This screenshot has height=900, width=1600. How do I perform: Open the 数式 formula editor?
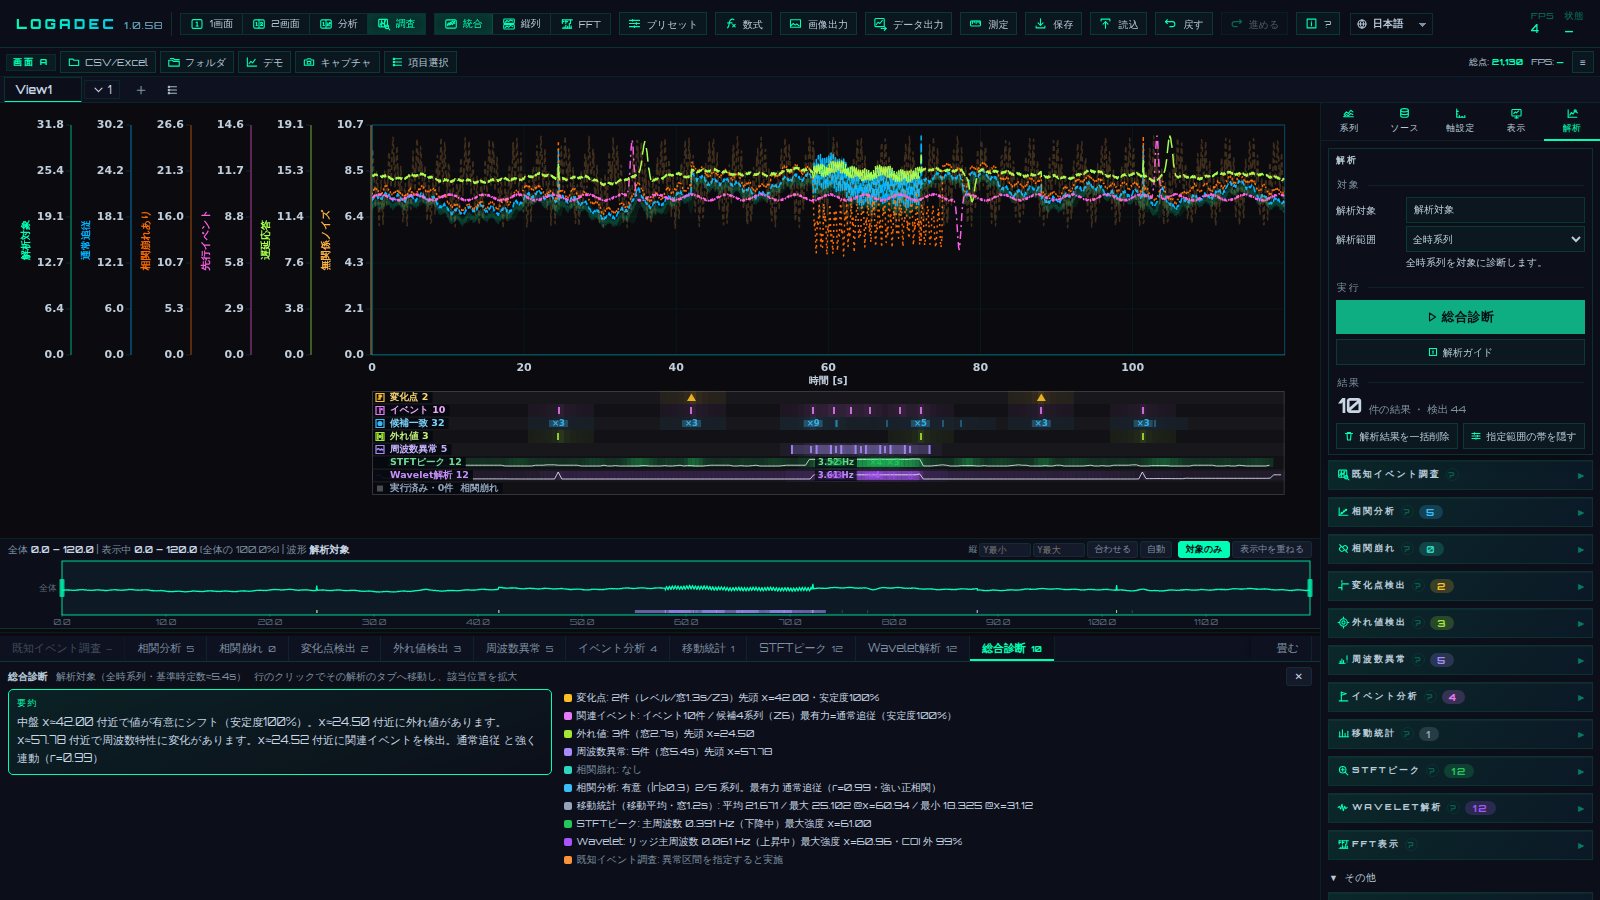coord(743,24)
